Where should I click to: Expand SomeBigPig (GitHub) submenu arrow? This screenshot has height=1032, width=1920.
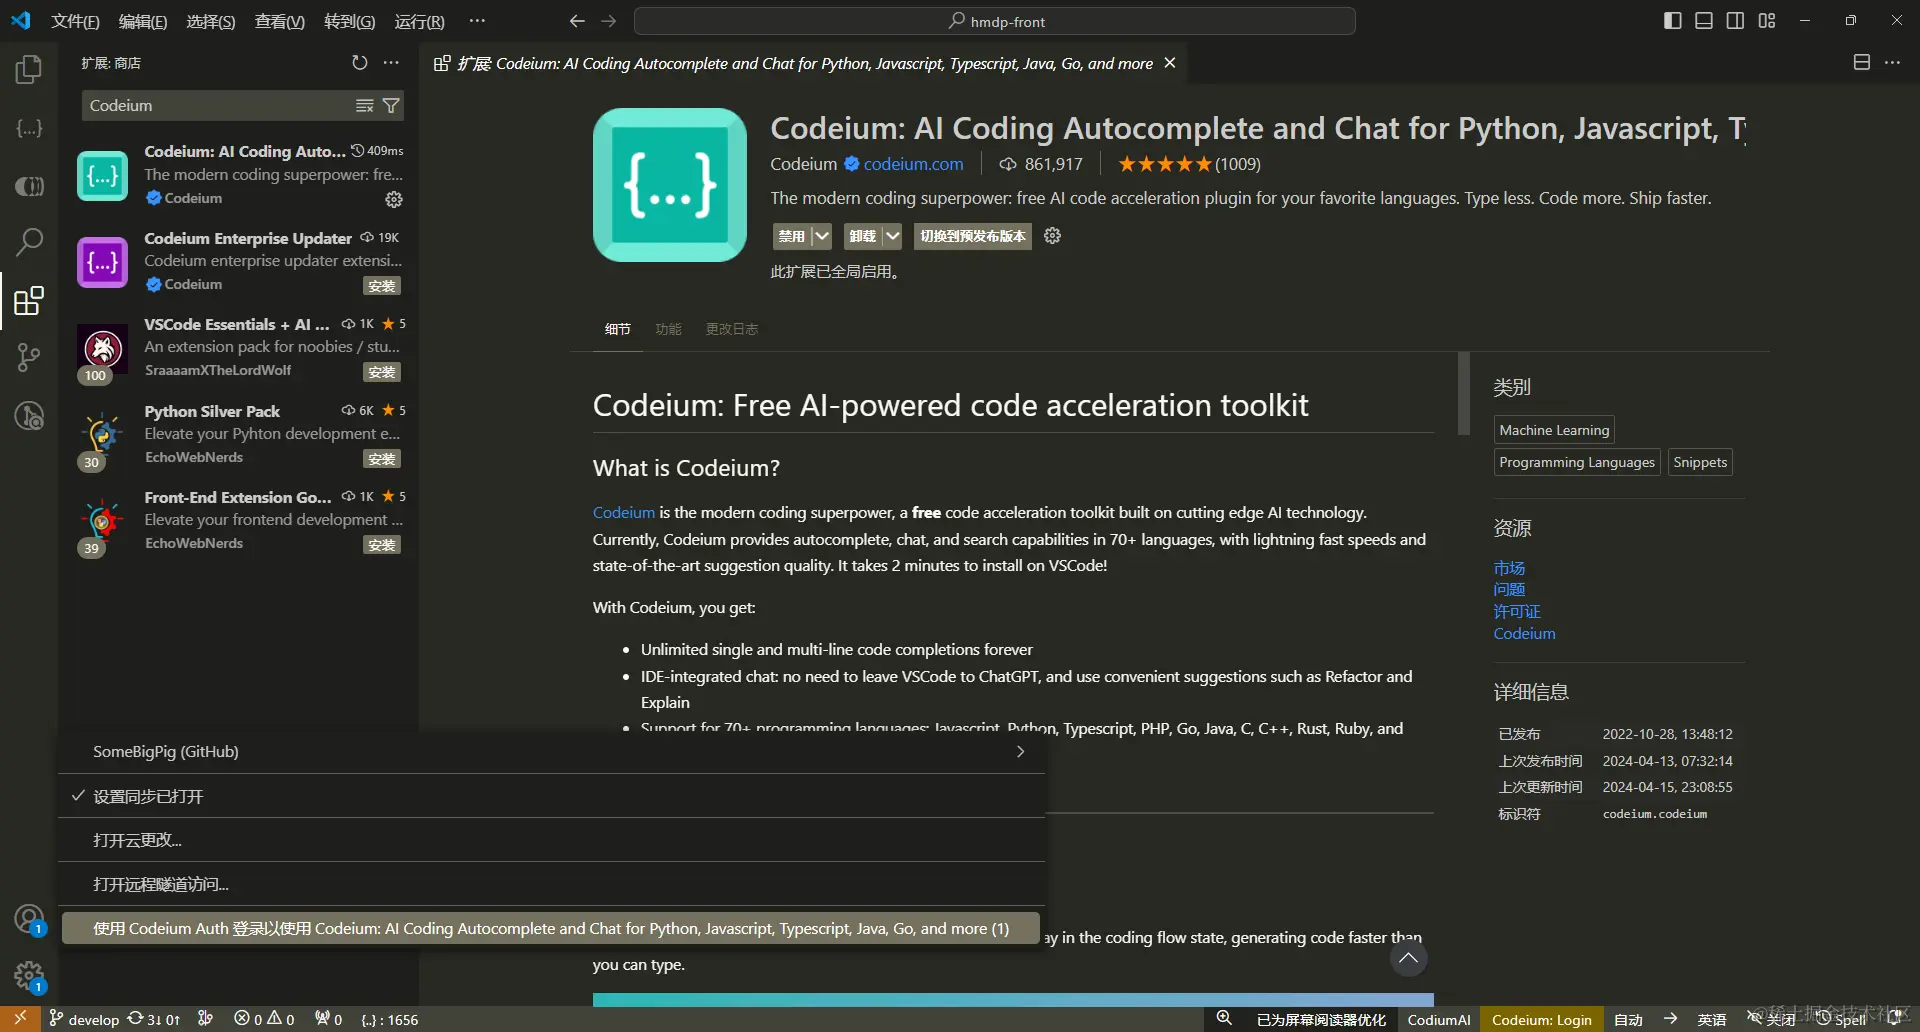[x=1020, y=752]
